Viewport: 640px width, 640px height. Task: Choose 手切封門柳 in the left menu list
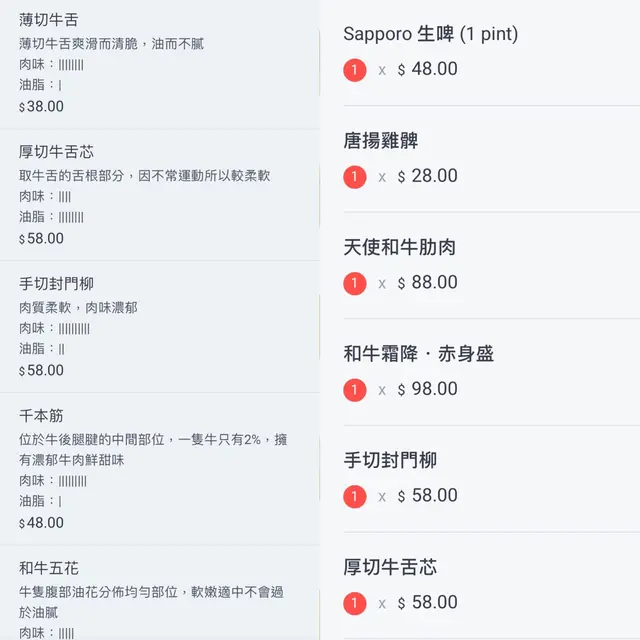click(x=160, y=327)
